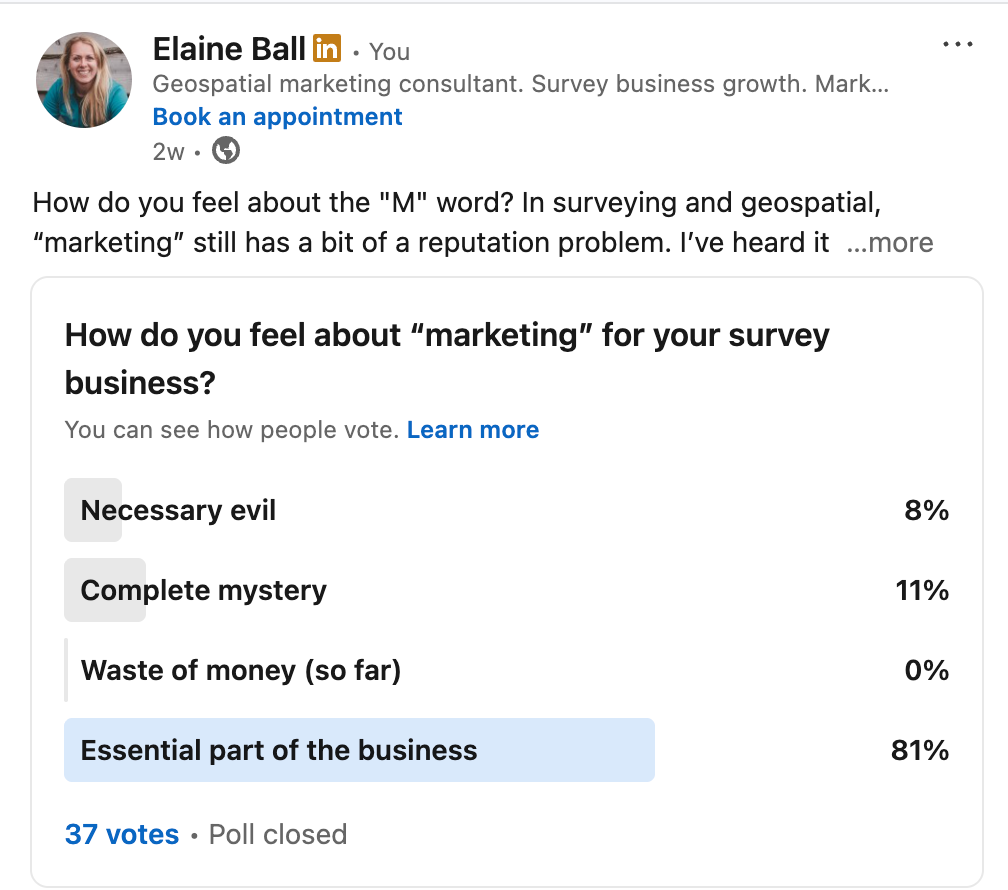Click the Geospatial marketing consultant headline
This screenshot has height=890, width=1008.
(x=520, y=84)
